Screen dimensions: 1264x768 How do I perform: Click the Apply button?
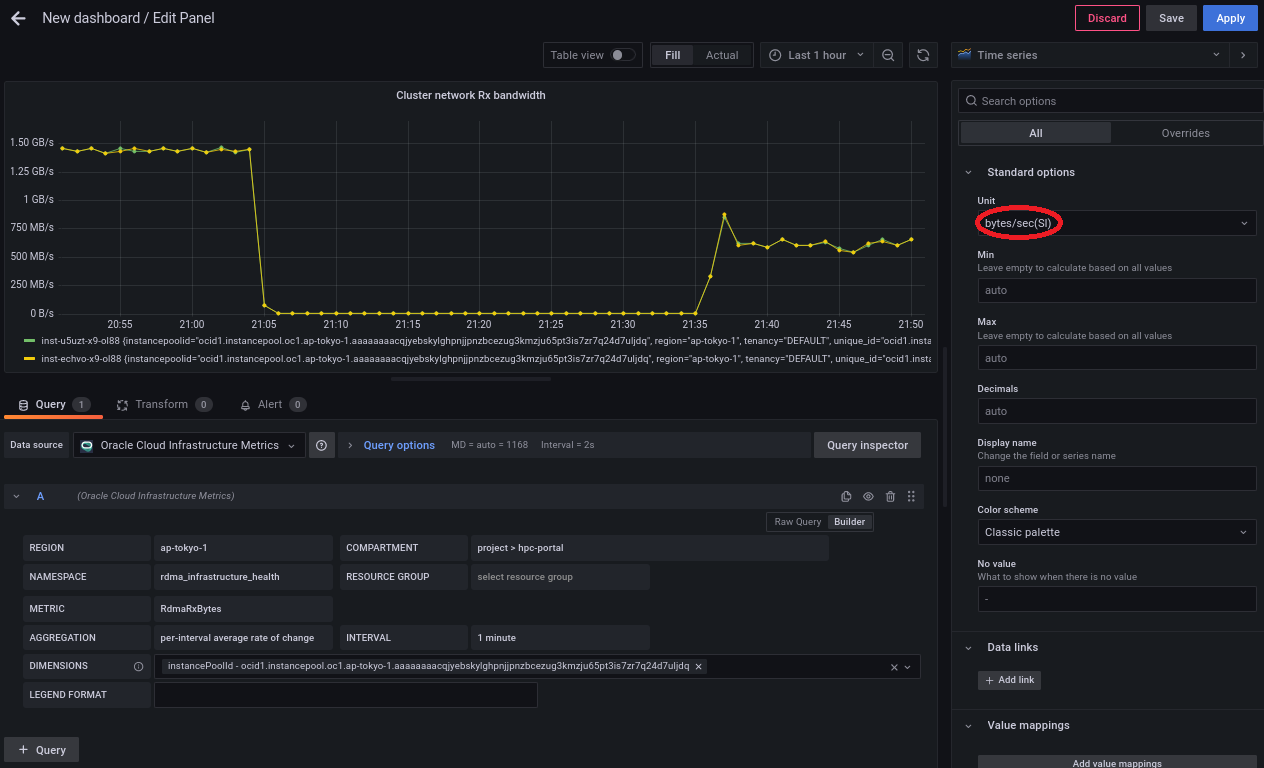pyautogui.click(x=1230, y=18)
